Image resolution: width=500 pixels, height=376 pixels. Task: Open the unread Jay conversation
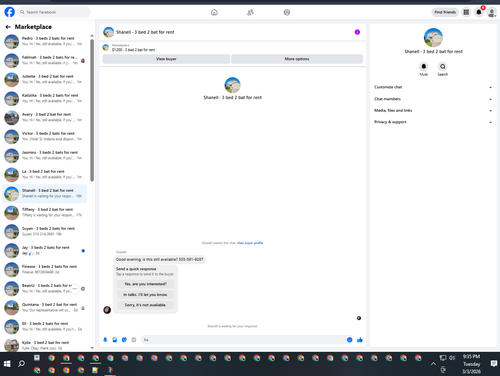click(45, 250)
